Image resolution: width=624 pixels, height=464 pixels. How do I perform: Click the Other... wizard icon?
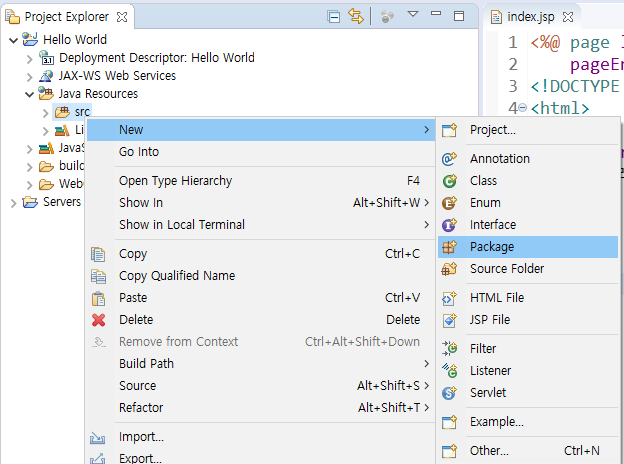[449, 451]
